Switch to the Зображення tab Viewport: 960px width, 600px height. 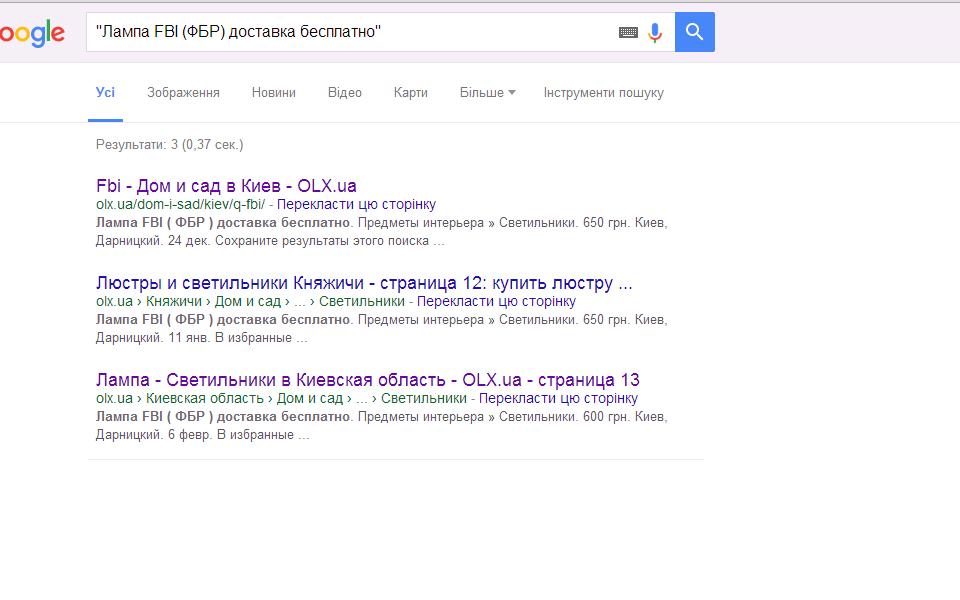pos(183,92)
